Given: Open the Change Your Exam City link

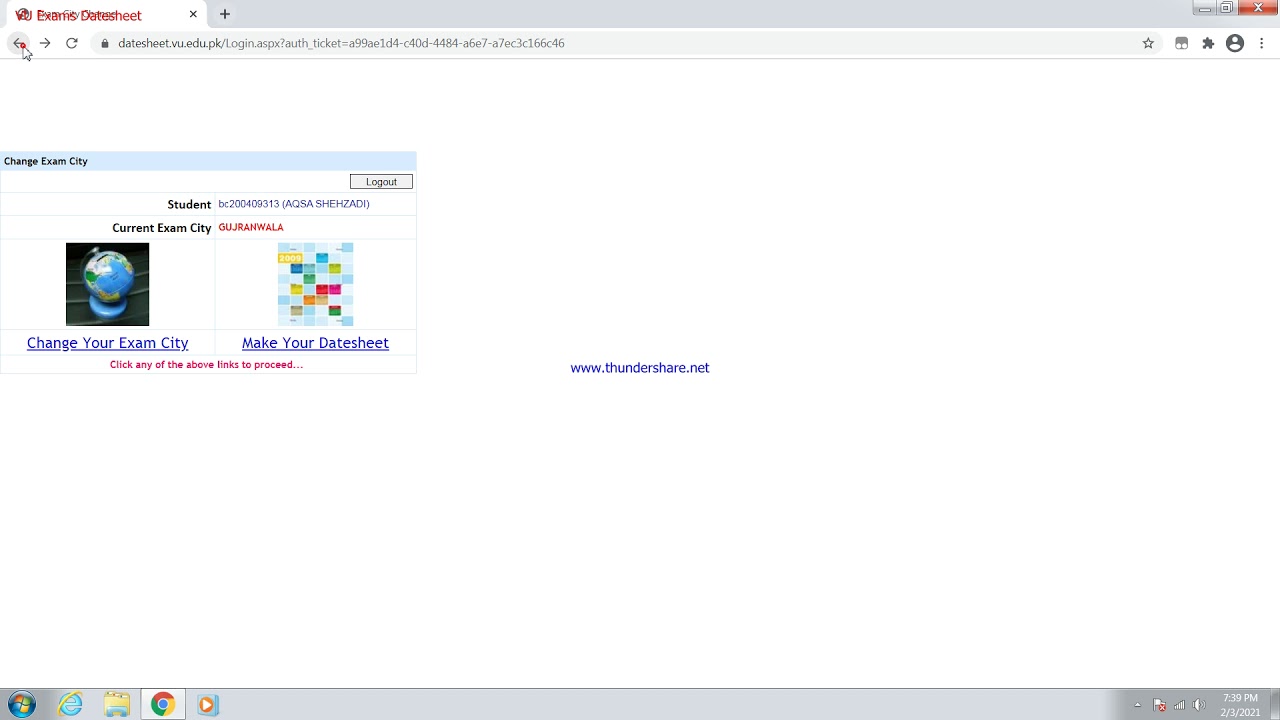Looking at the screenshot, I should (107, 343).
